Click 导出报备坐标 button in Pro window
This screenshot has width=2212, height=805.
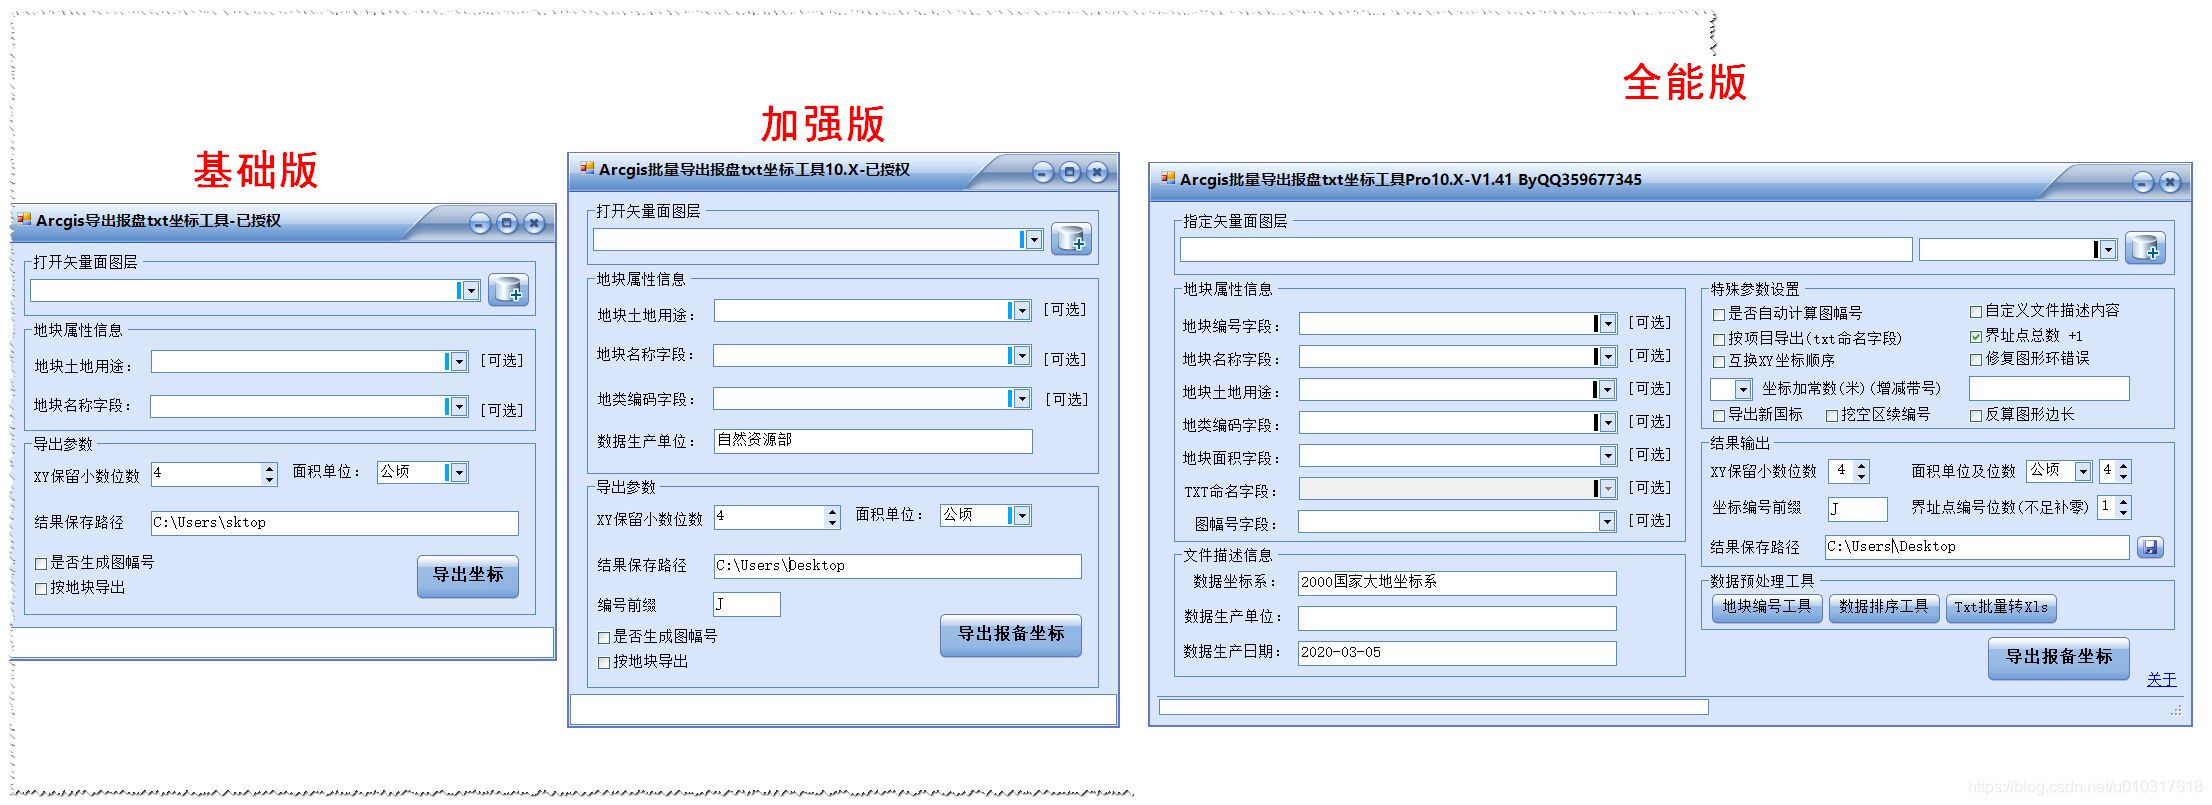[2059, 658]
